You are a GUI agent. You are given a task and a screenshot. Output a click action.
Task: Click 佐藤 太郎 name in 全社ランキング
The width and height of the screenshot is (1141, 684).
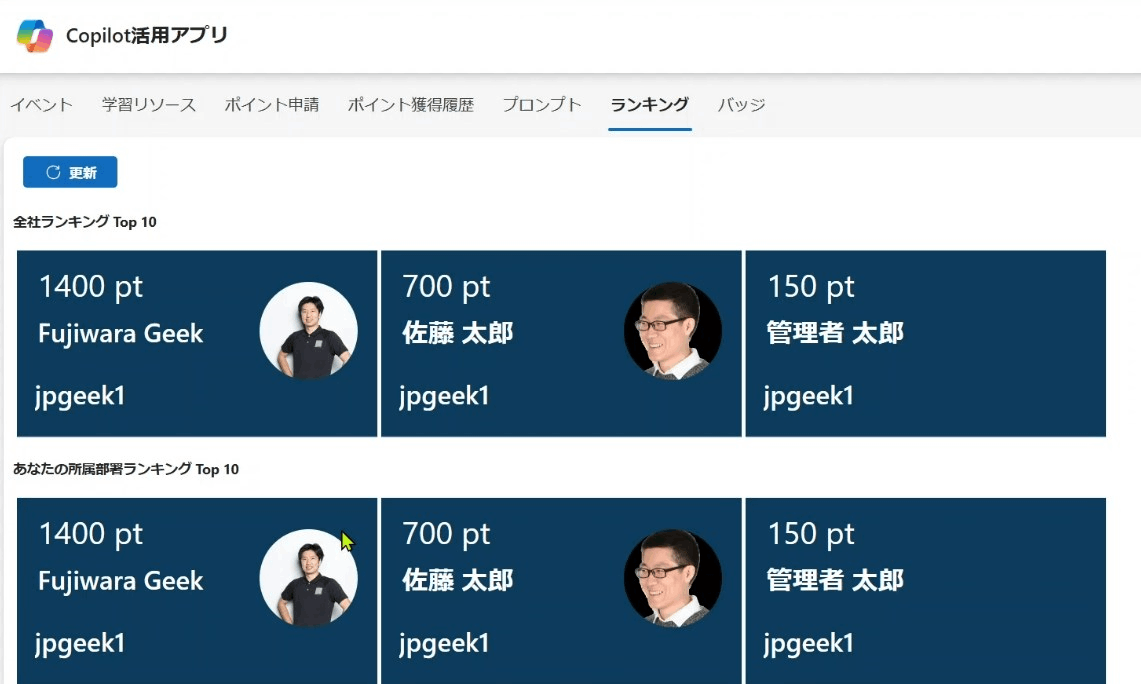[458, 333]
